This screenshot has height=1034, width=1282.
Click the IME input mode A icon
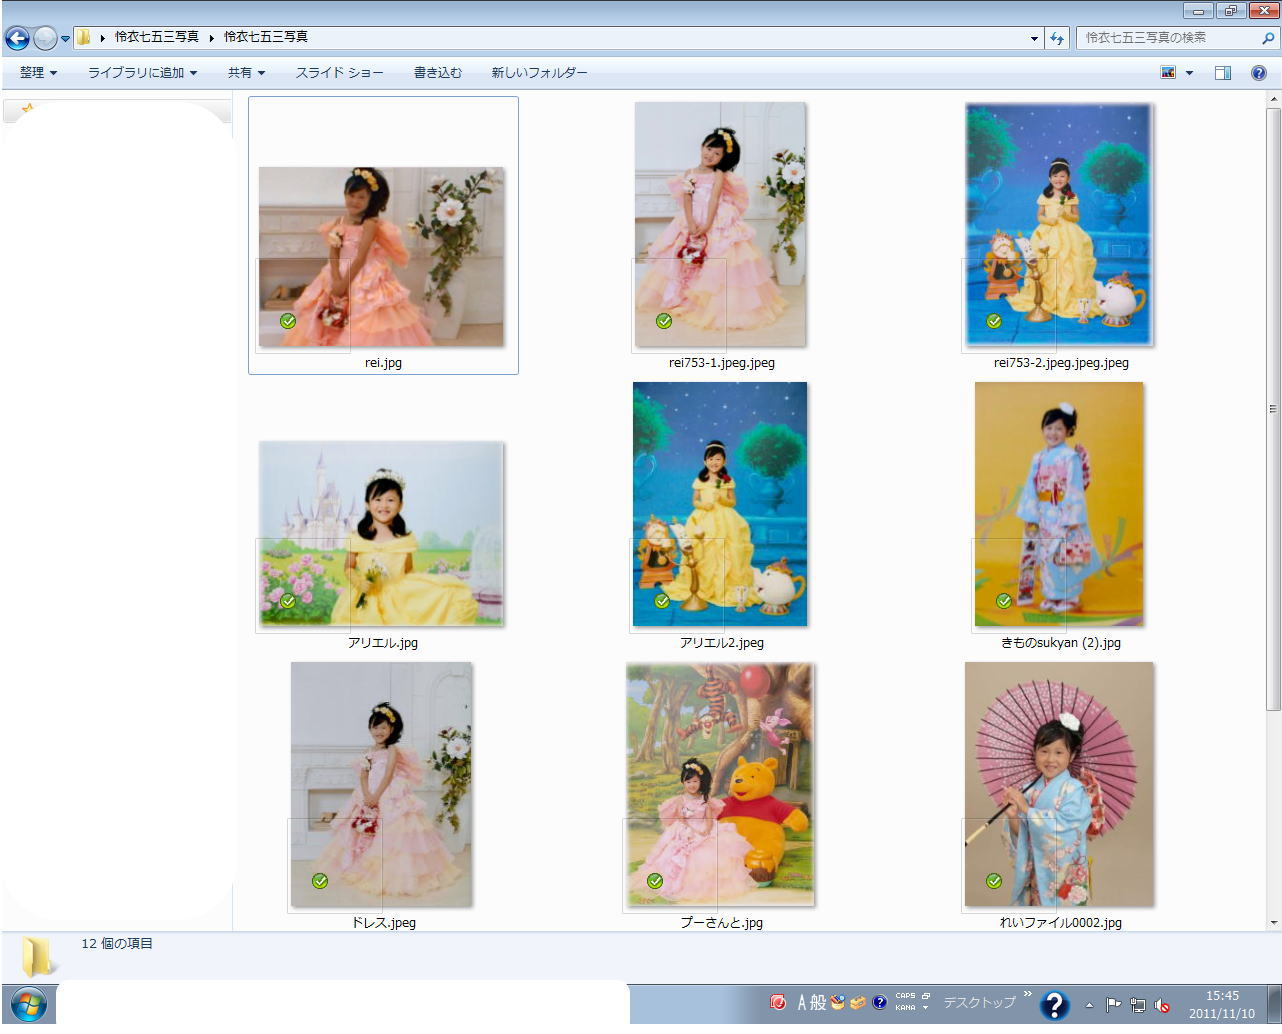[x=802, y=1002]
